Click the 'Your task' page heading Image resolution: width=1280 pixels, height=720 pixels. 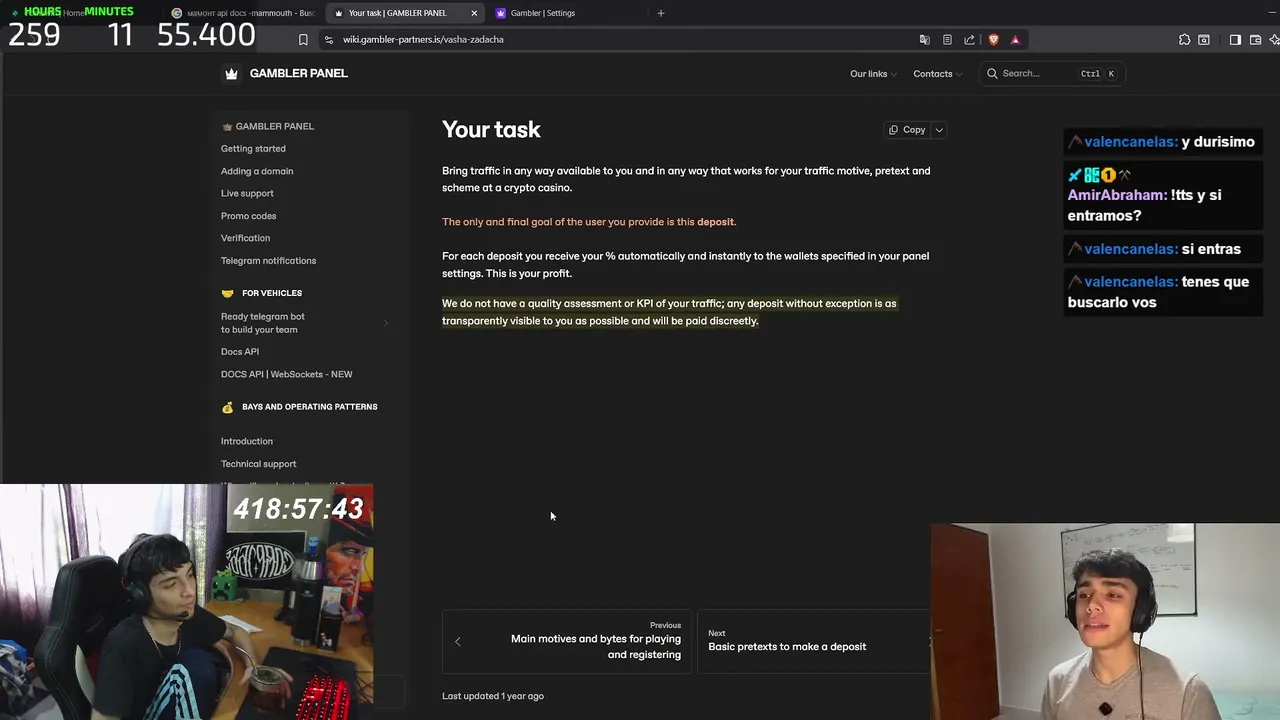[x=491, y=130]
